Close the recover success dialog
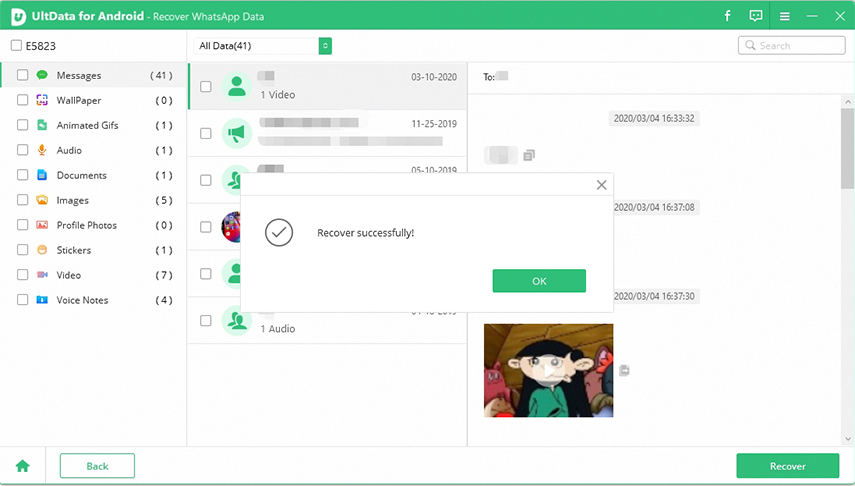This screenshot has width=855, height=486. (601, 185)
